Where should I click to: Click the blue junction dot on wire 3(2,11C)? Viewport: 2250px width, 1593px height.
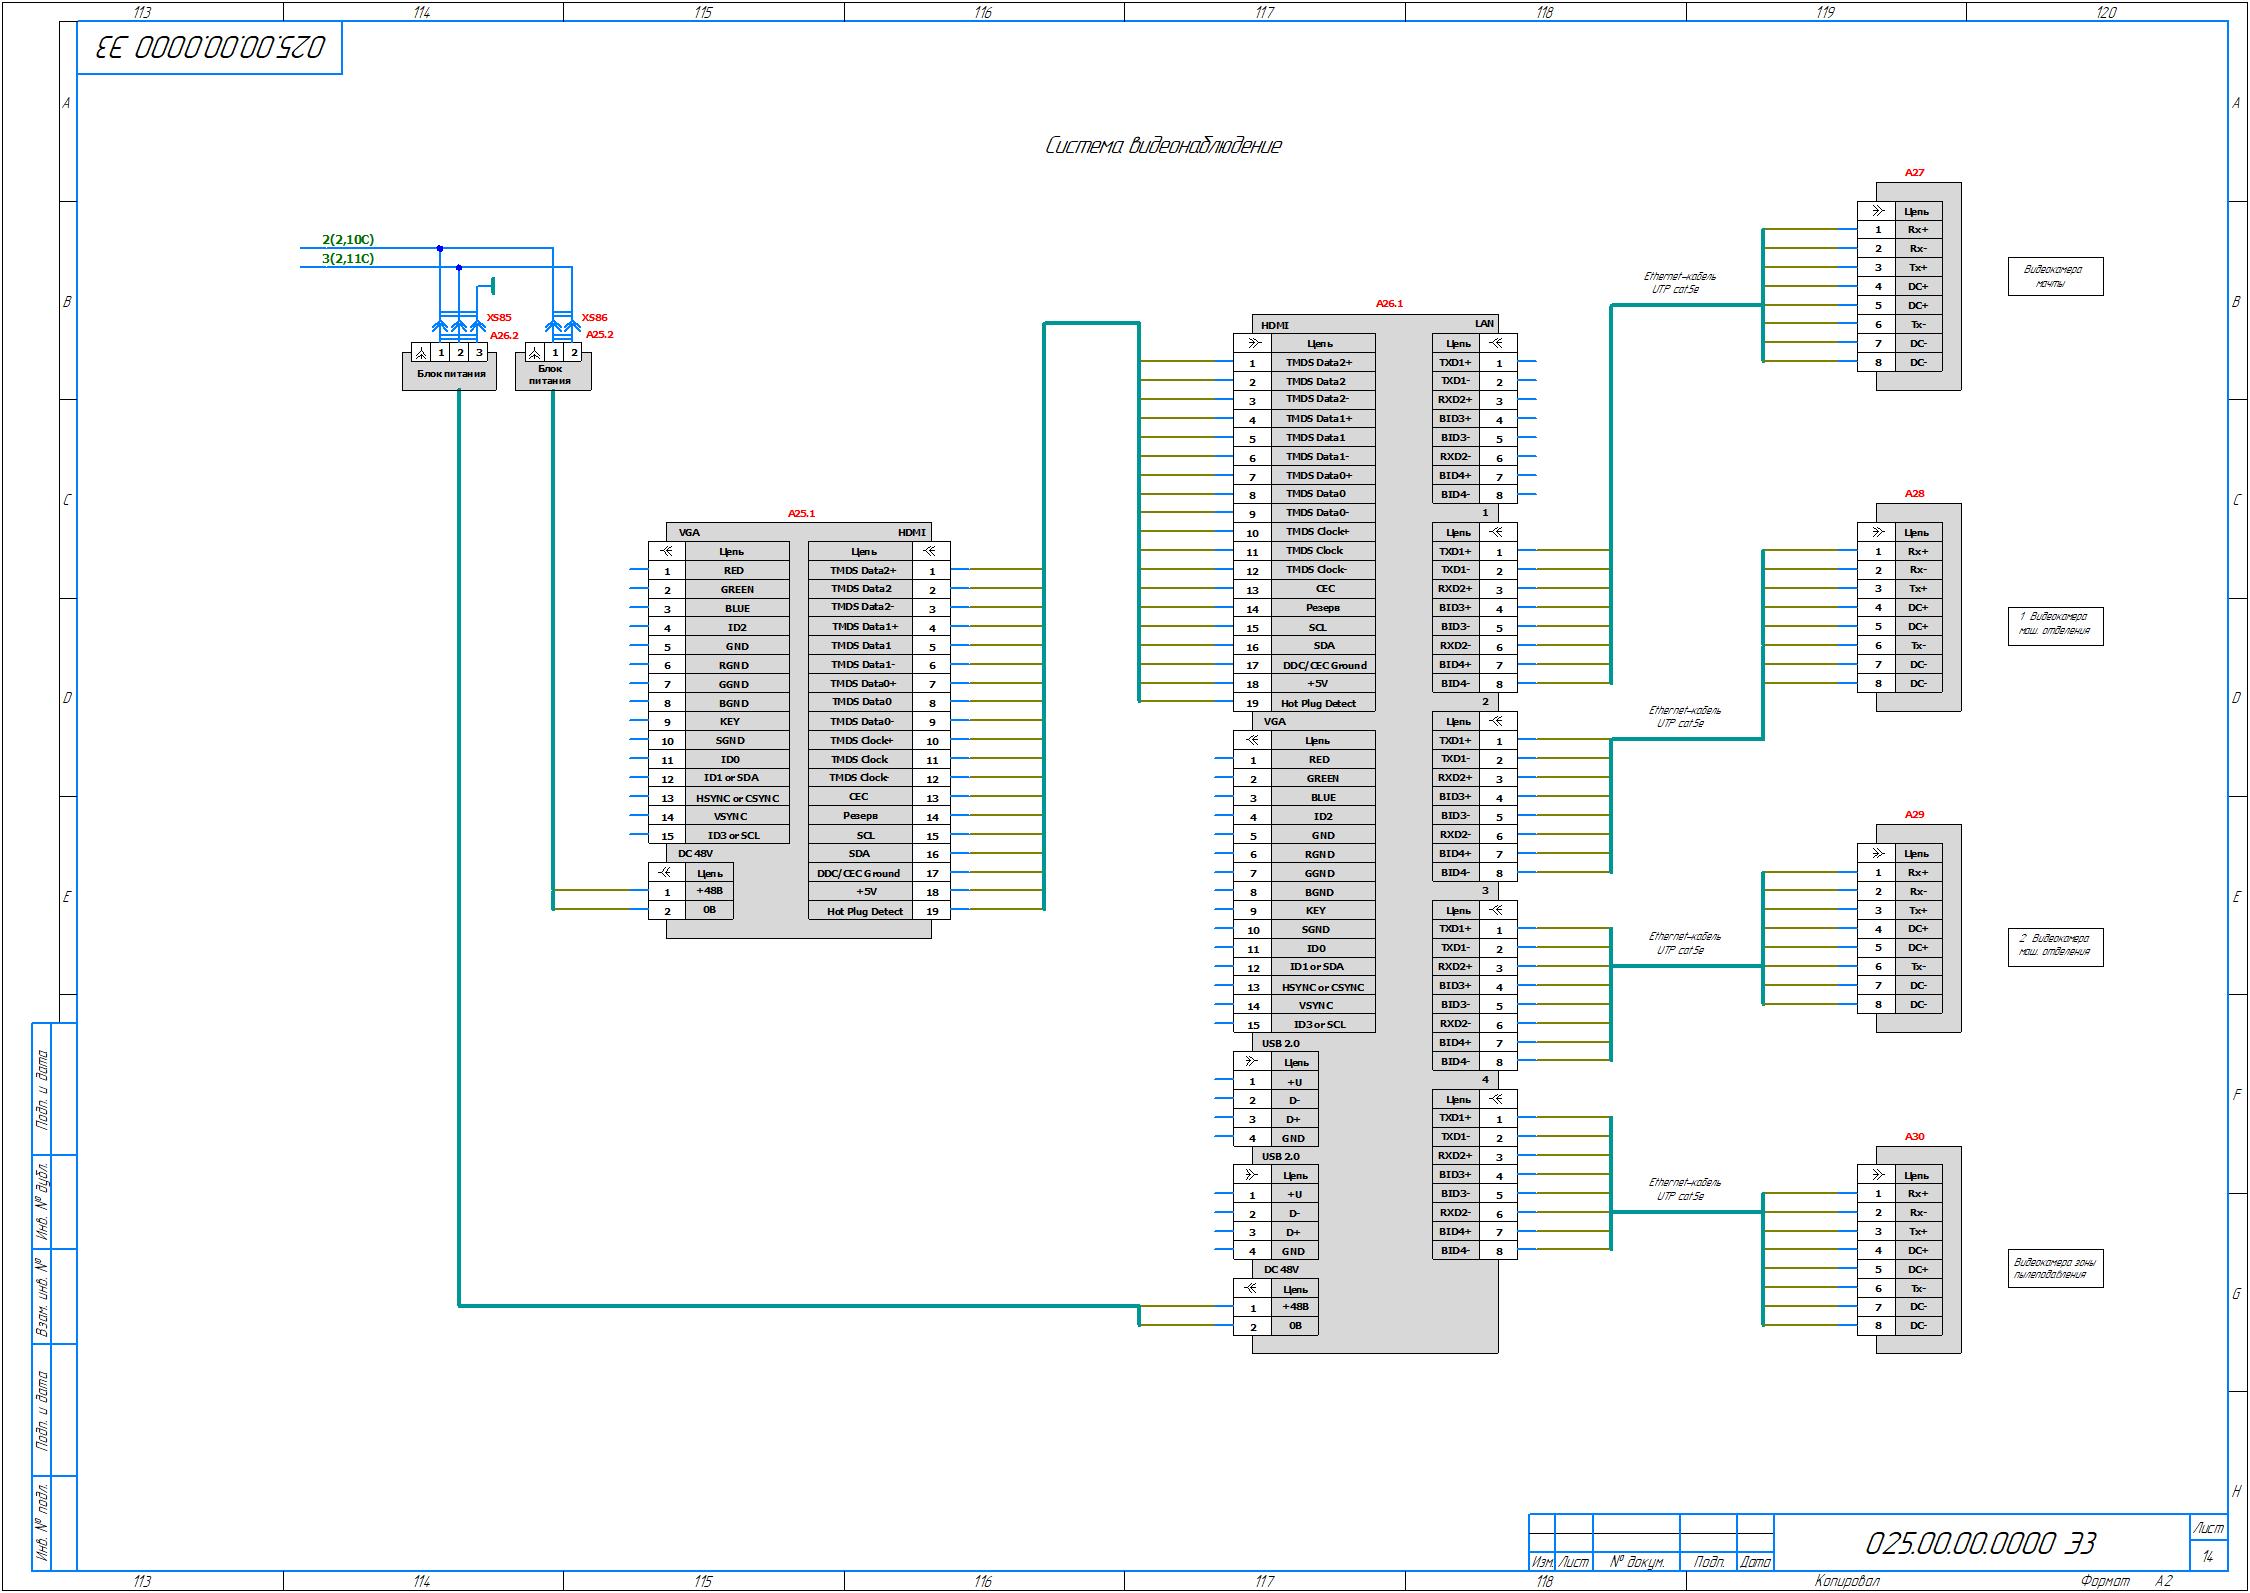[459, 267]
